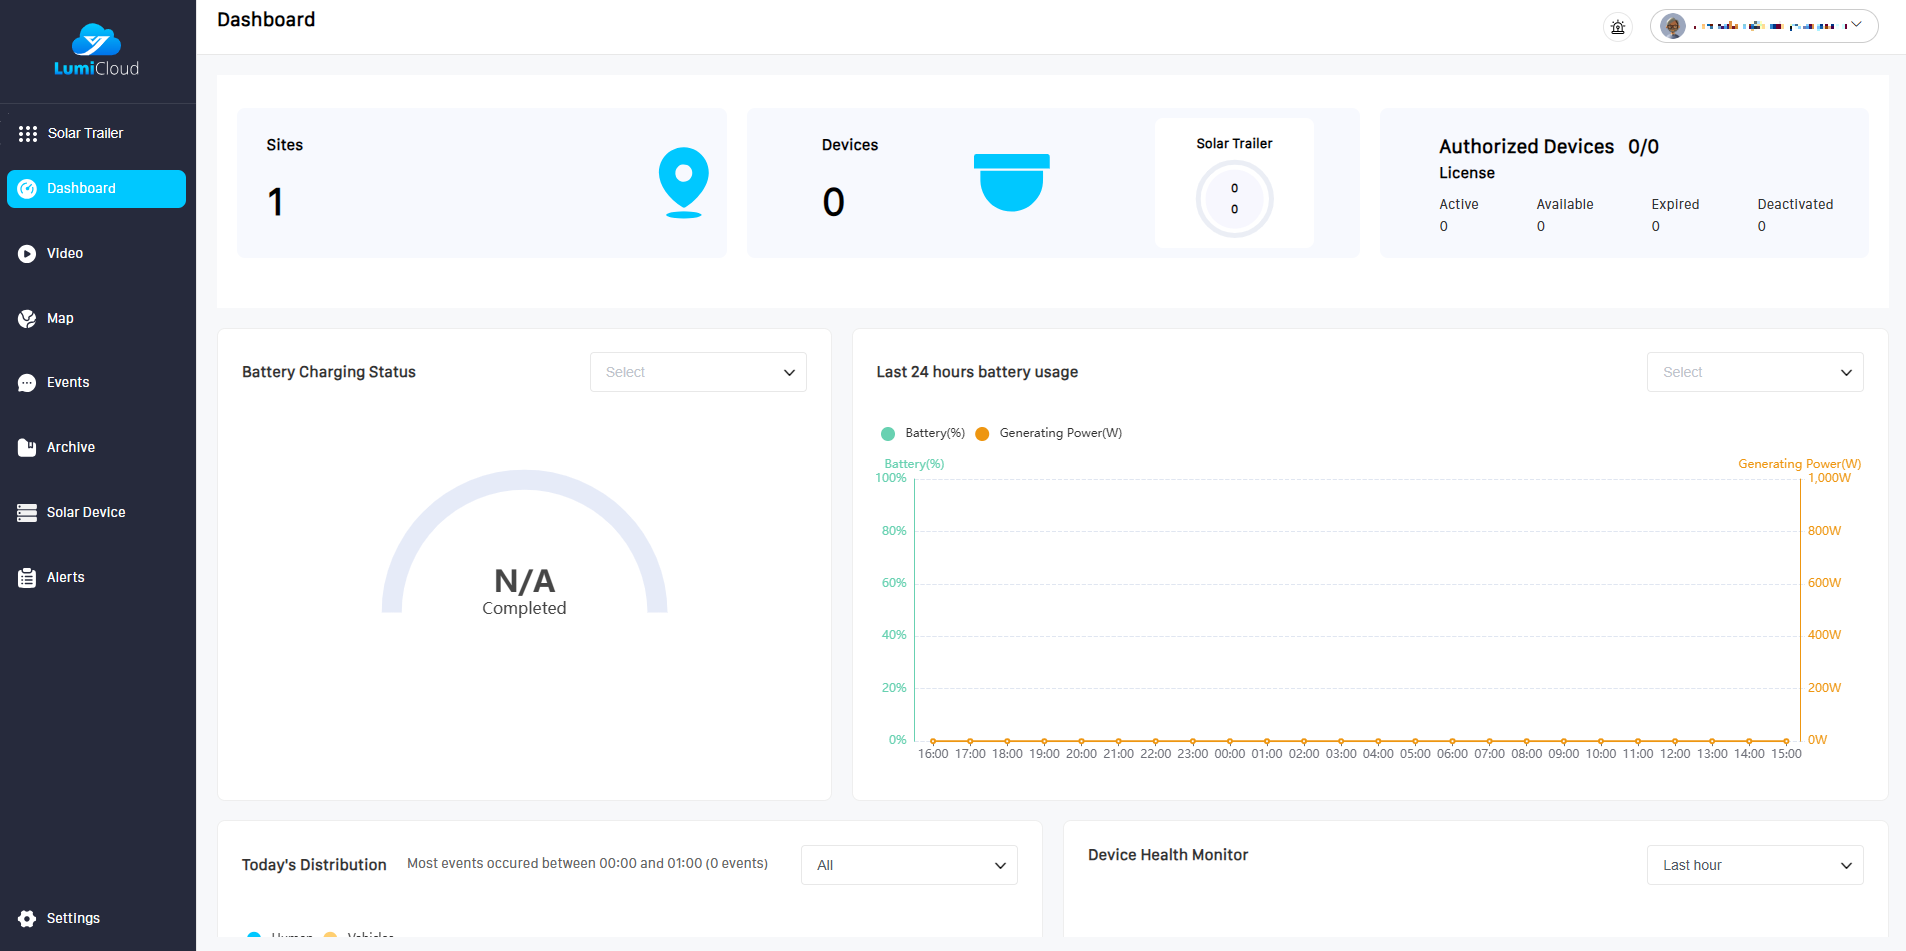The height and width of the screenshot is (951, 1906).
Task: Open the battery usage Select dropdown
Action: pyautogui.click(x=1754, y=372)
